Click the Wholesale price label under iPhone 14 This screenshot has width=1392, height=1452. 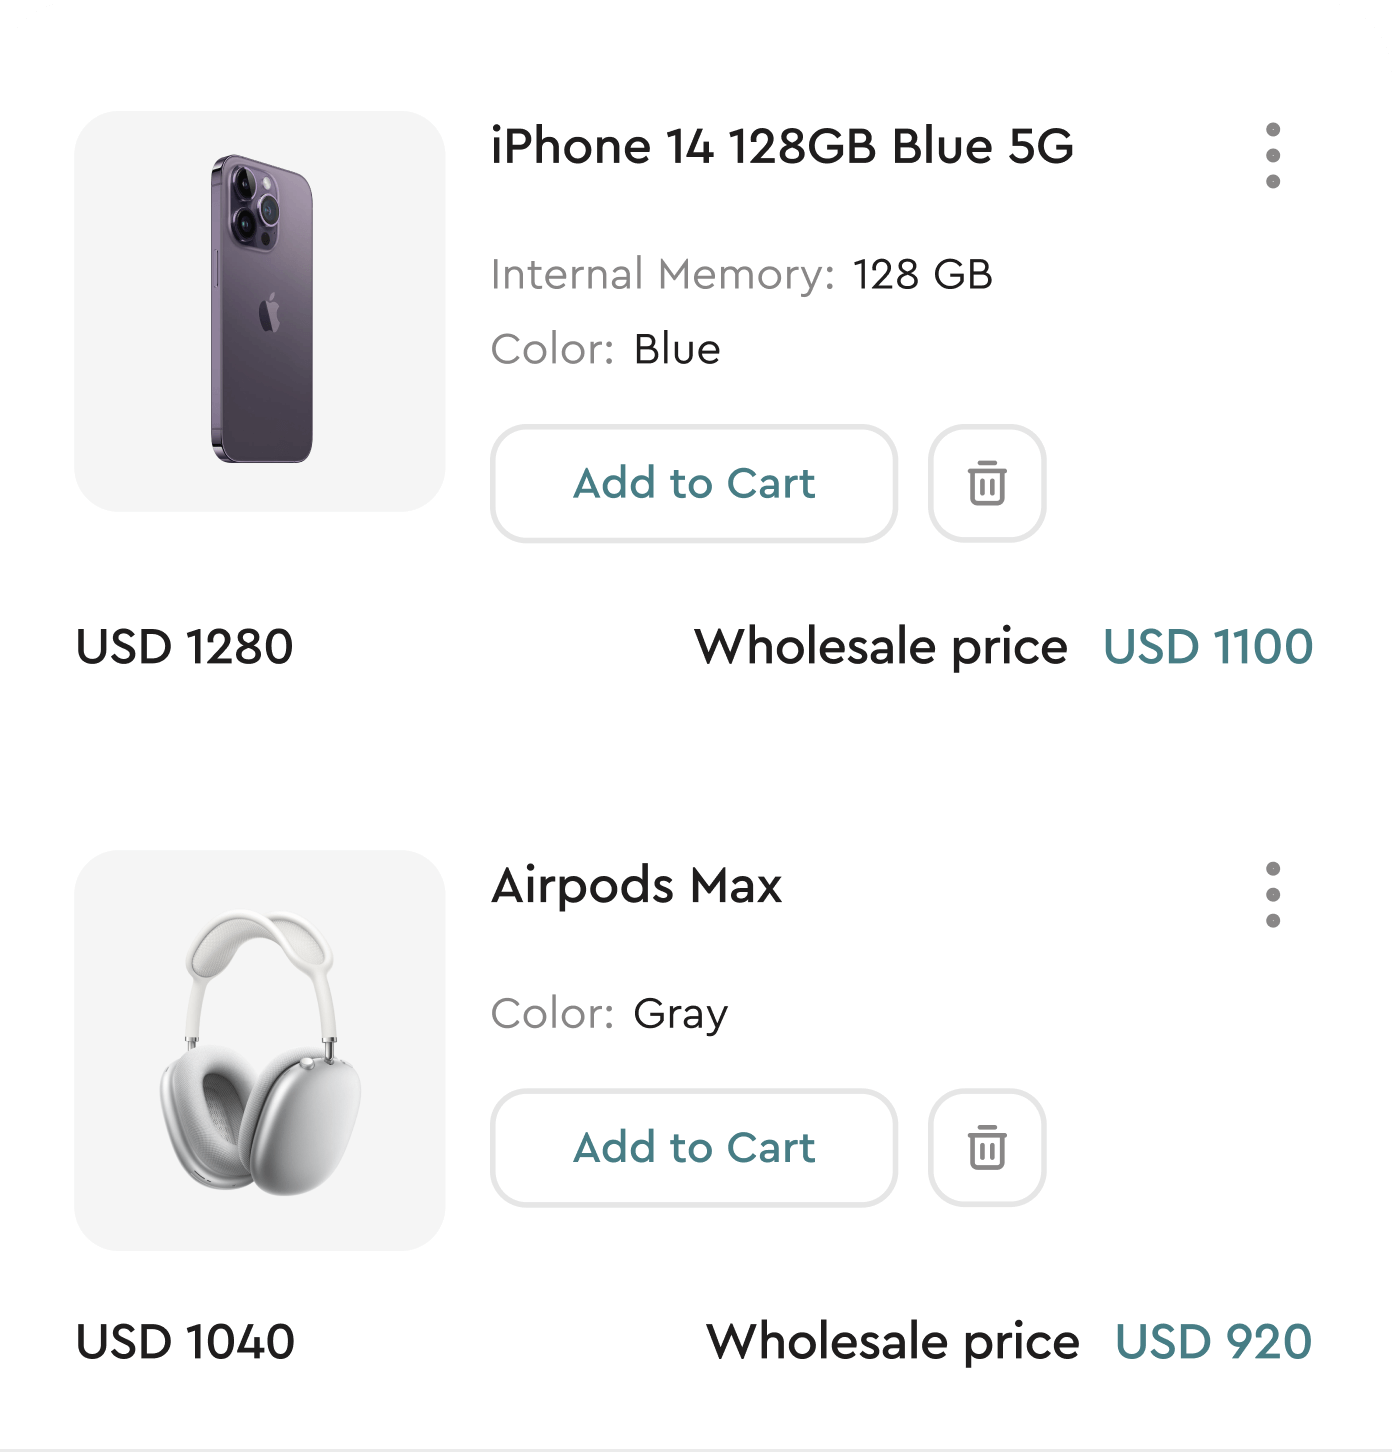coord(881,647)
